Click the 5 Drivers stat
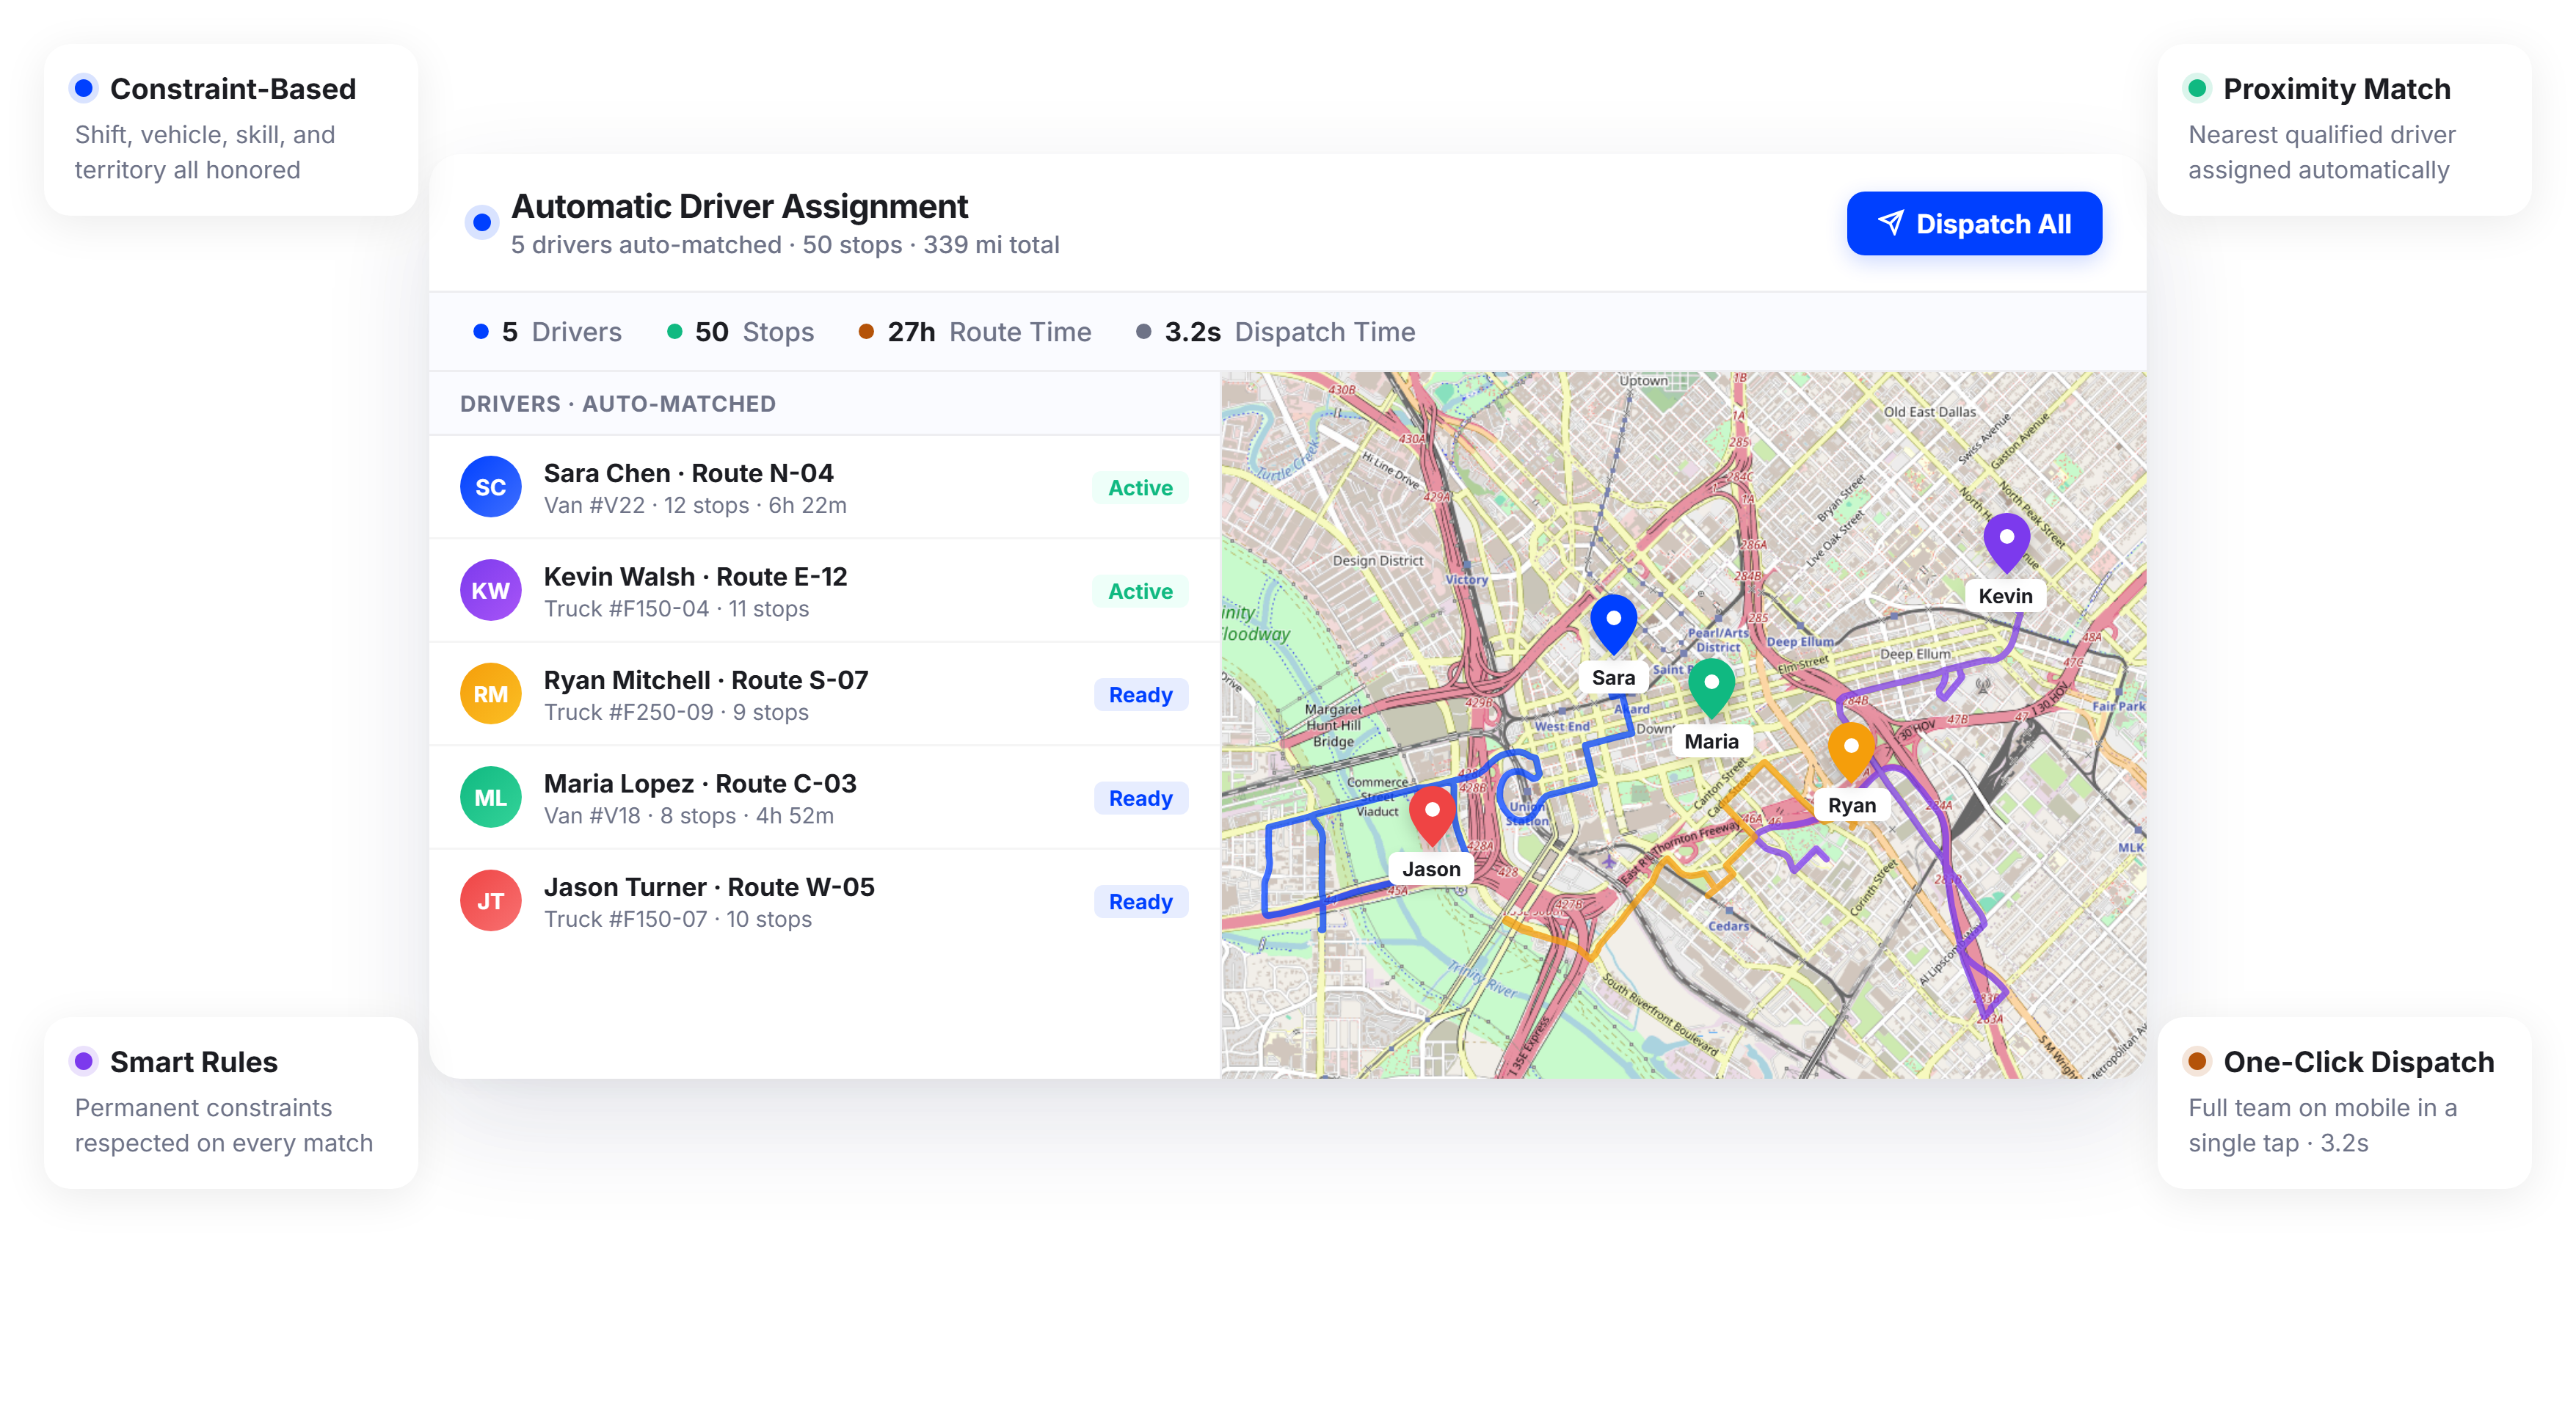The width and height of the screenshot is (2576, 1409). [x=547, y=332]
